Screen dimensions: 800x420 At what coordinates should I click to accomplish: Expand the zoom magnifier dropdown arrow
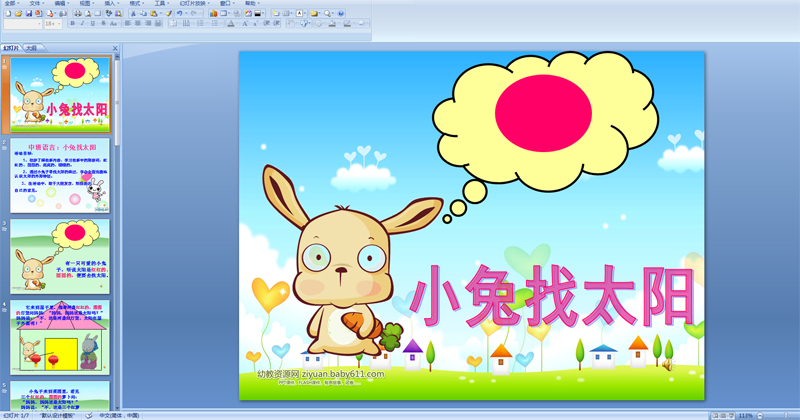(x=333, y=13)
